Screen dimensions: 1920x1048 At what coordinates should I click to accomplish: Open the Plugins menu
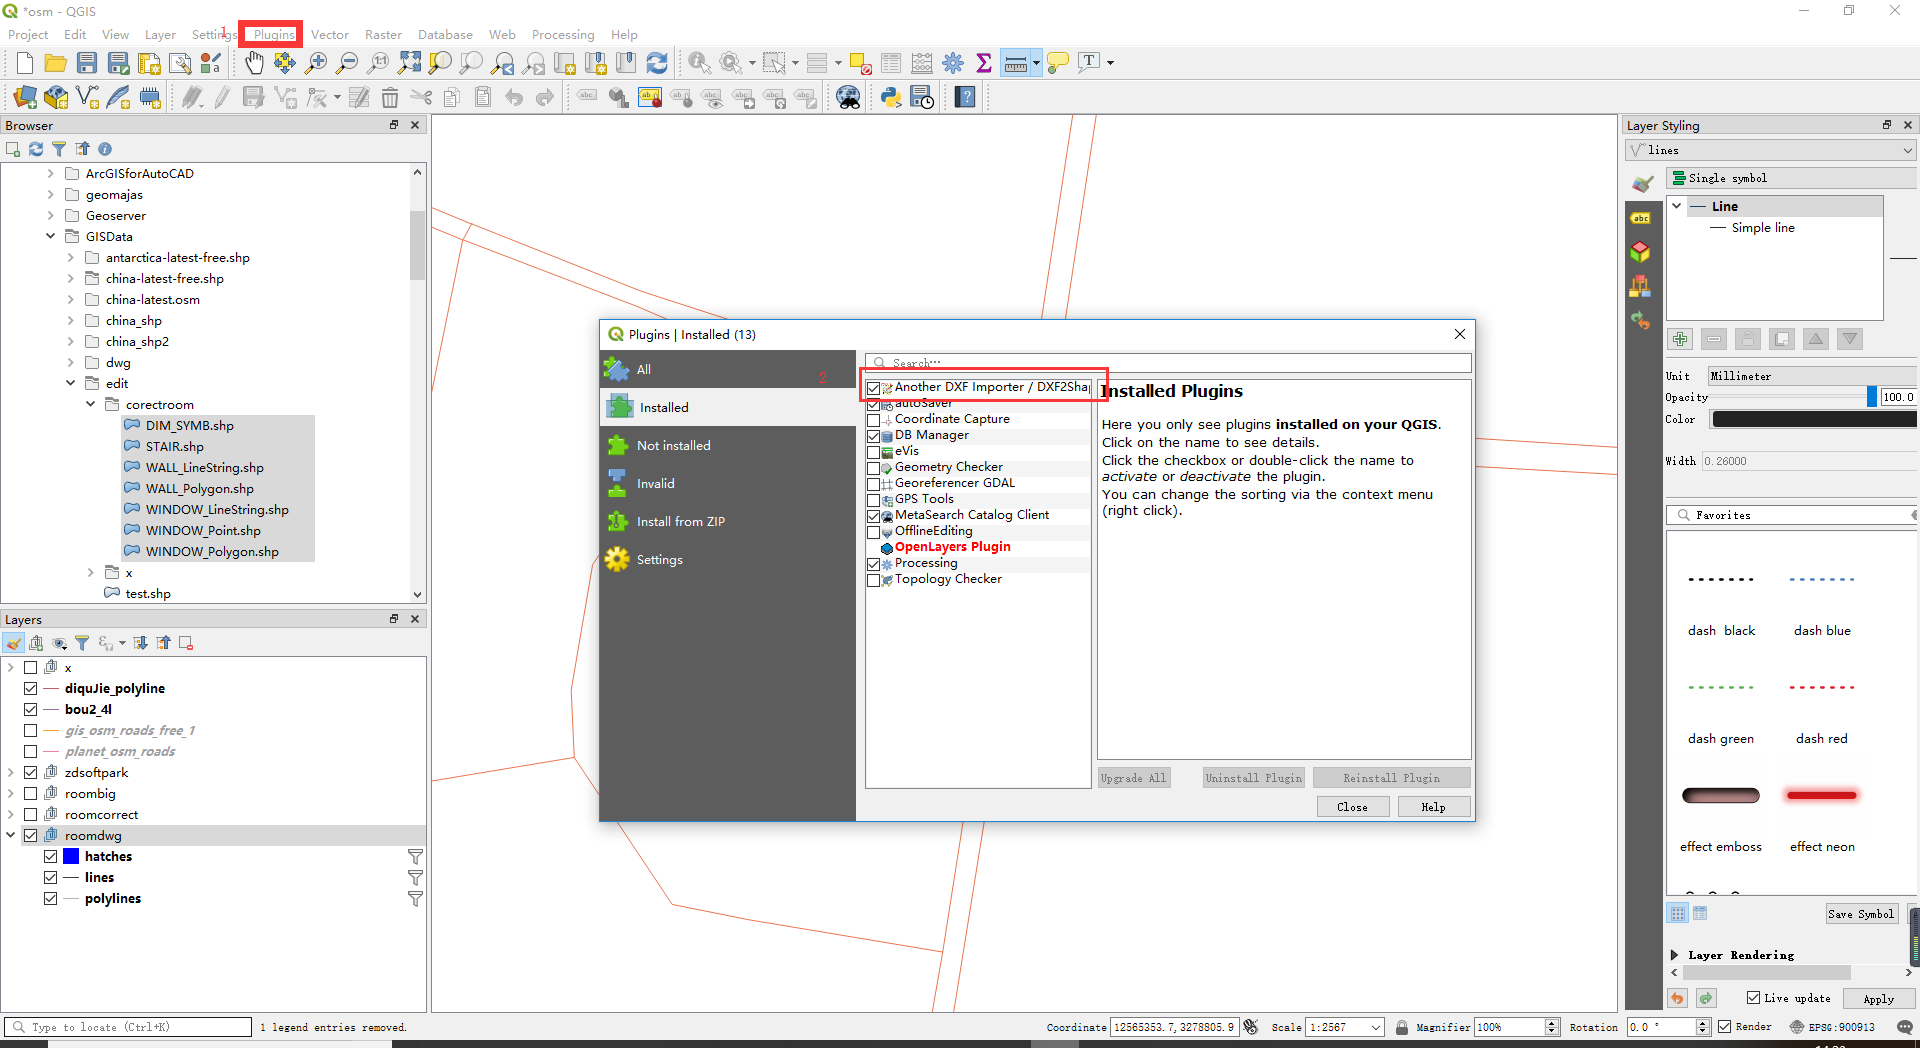pos(274,34)
